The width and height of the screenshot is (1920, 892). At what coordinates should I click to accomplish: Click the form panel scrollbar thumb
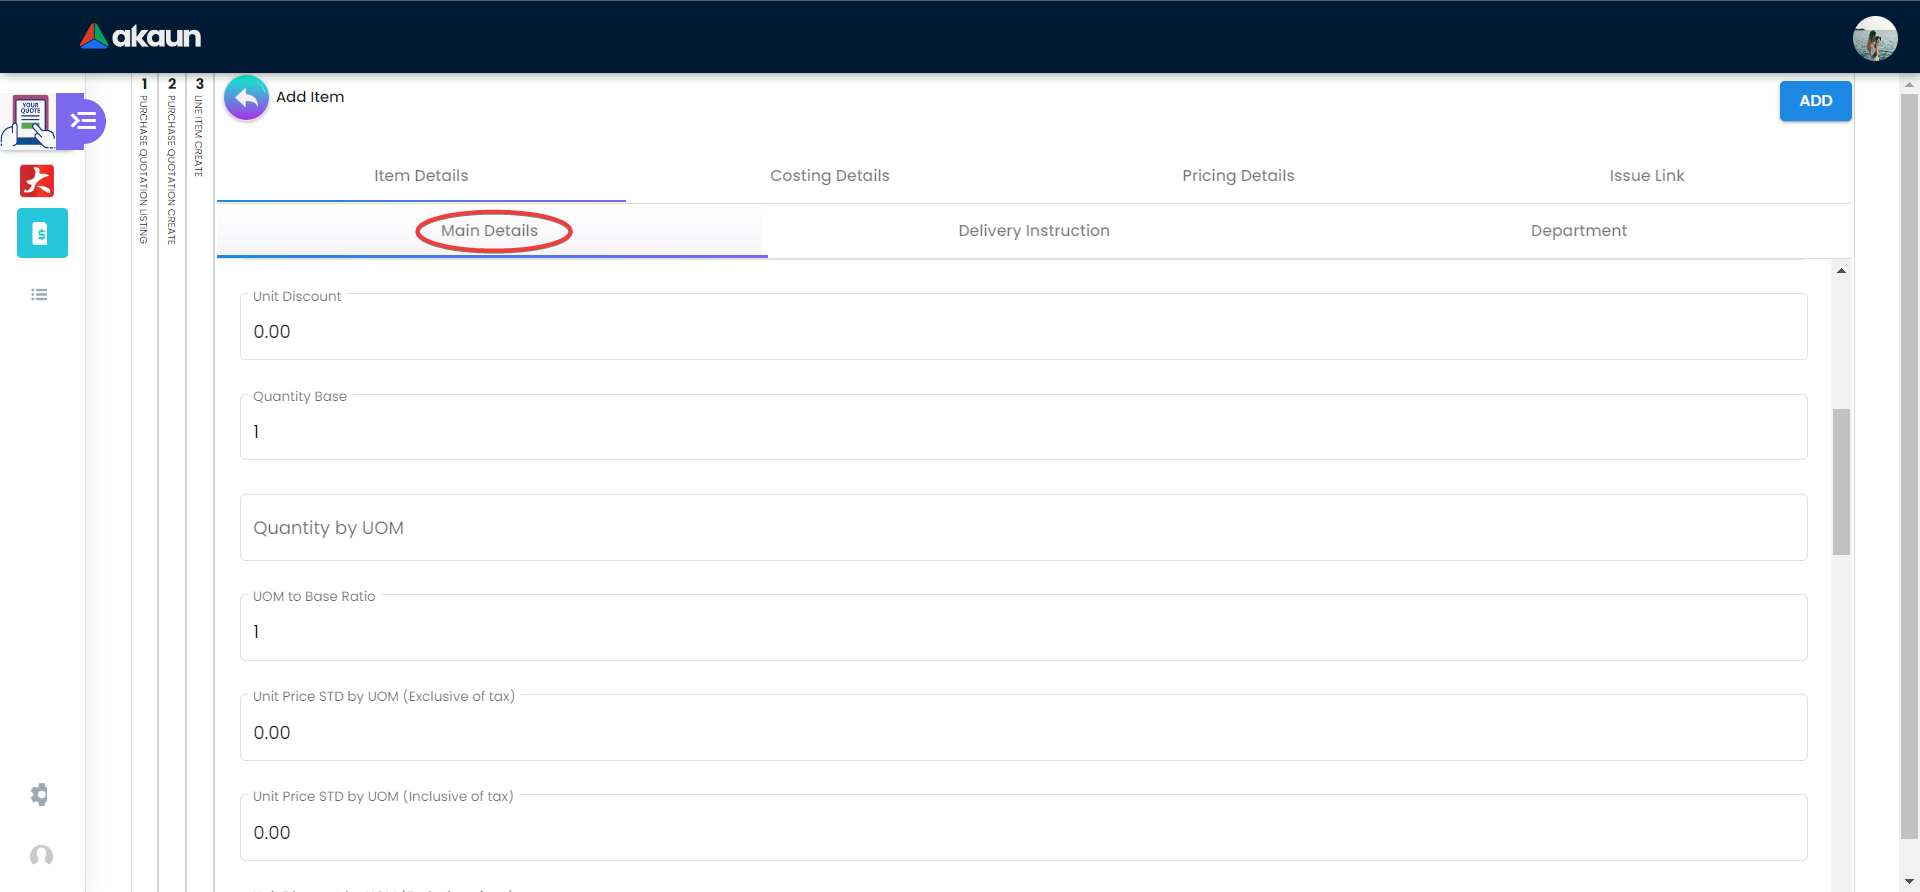[x=1841, y=482]
